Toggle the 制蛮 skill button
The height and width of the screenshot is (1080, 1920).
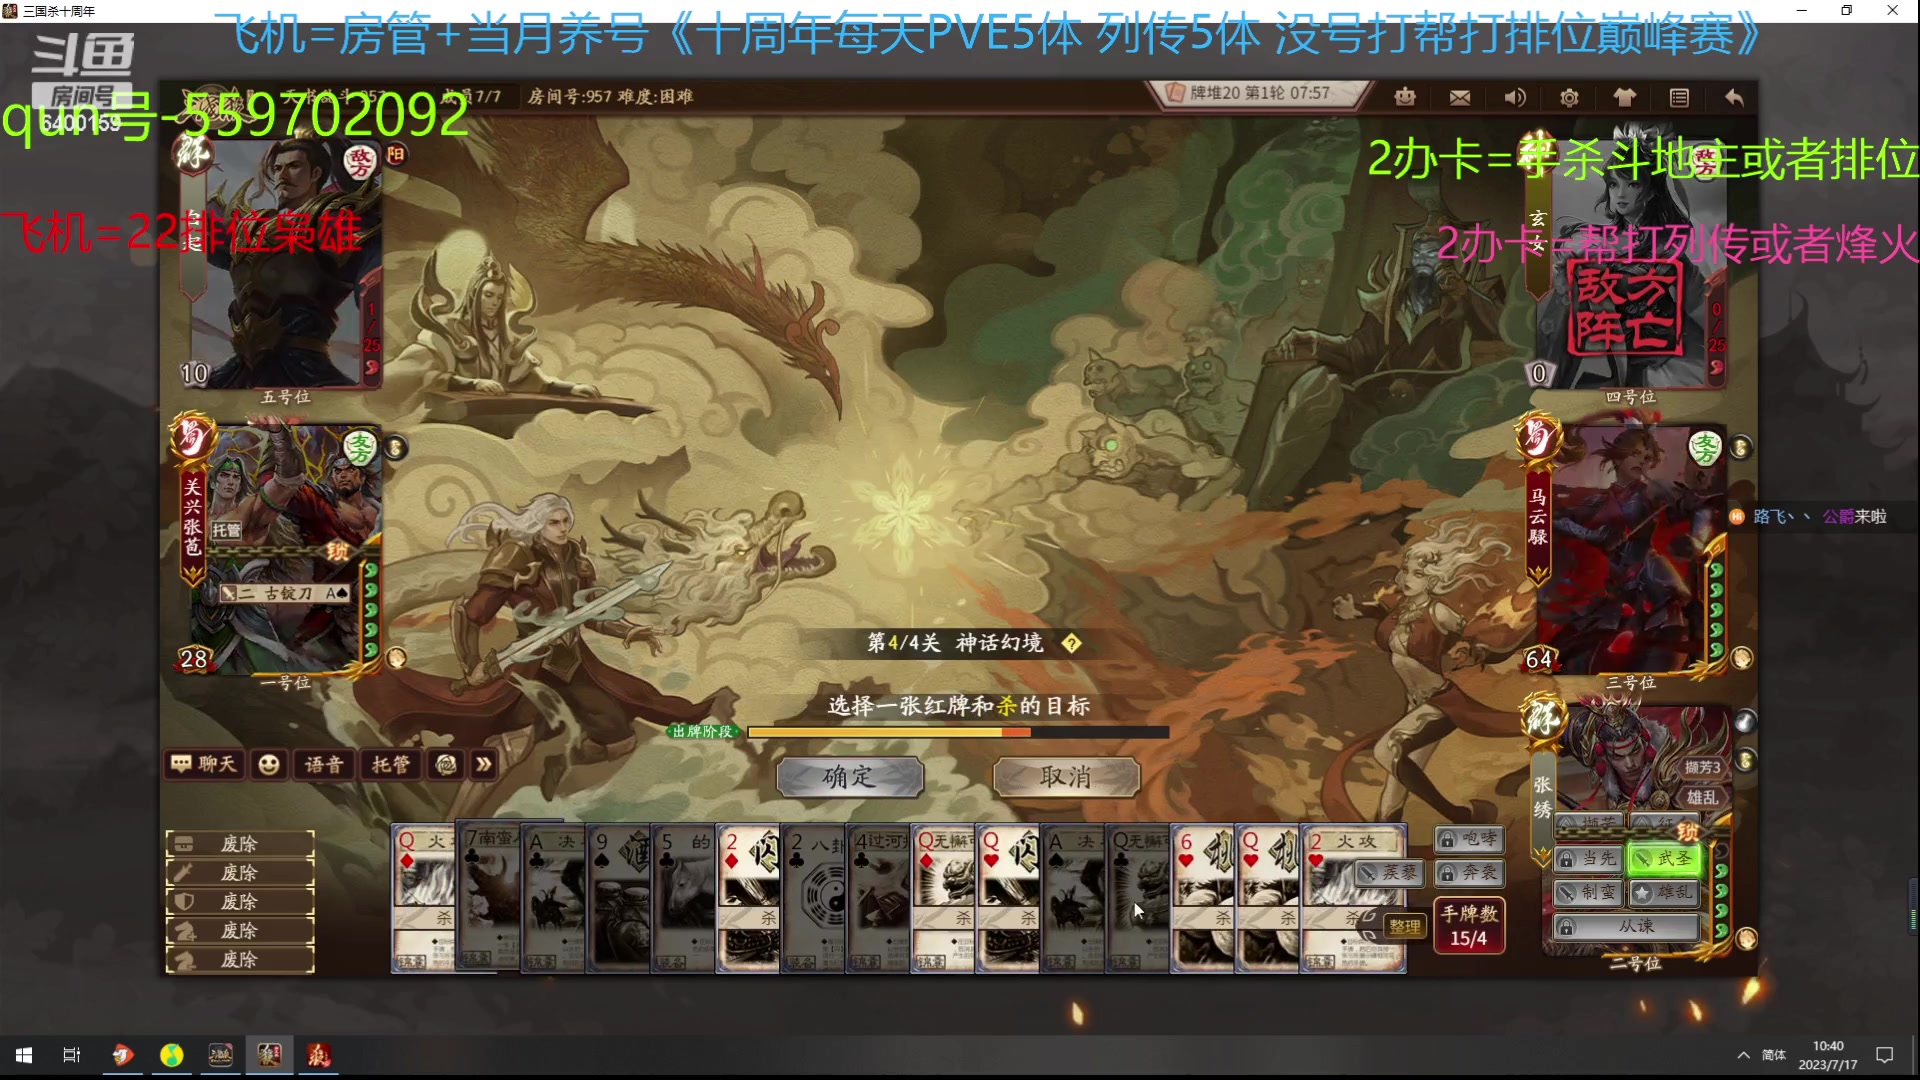(1588, 892)
